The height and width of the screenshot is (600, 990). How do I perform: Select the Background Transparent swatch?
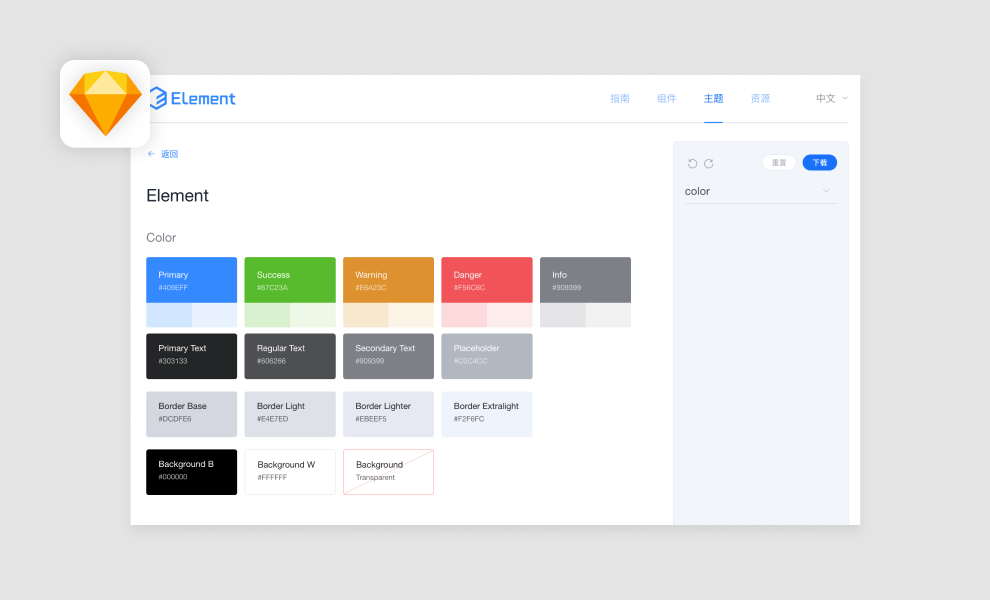[x=388, y=472]
